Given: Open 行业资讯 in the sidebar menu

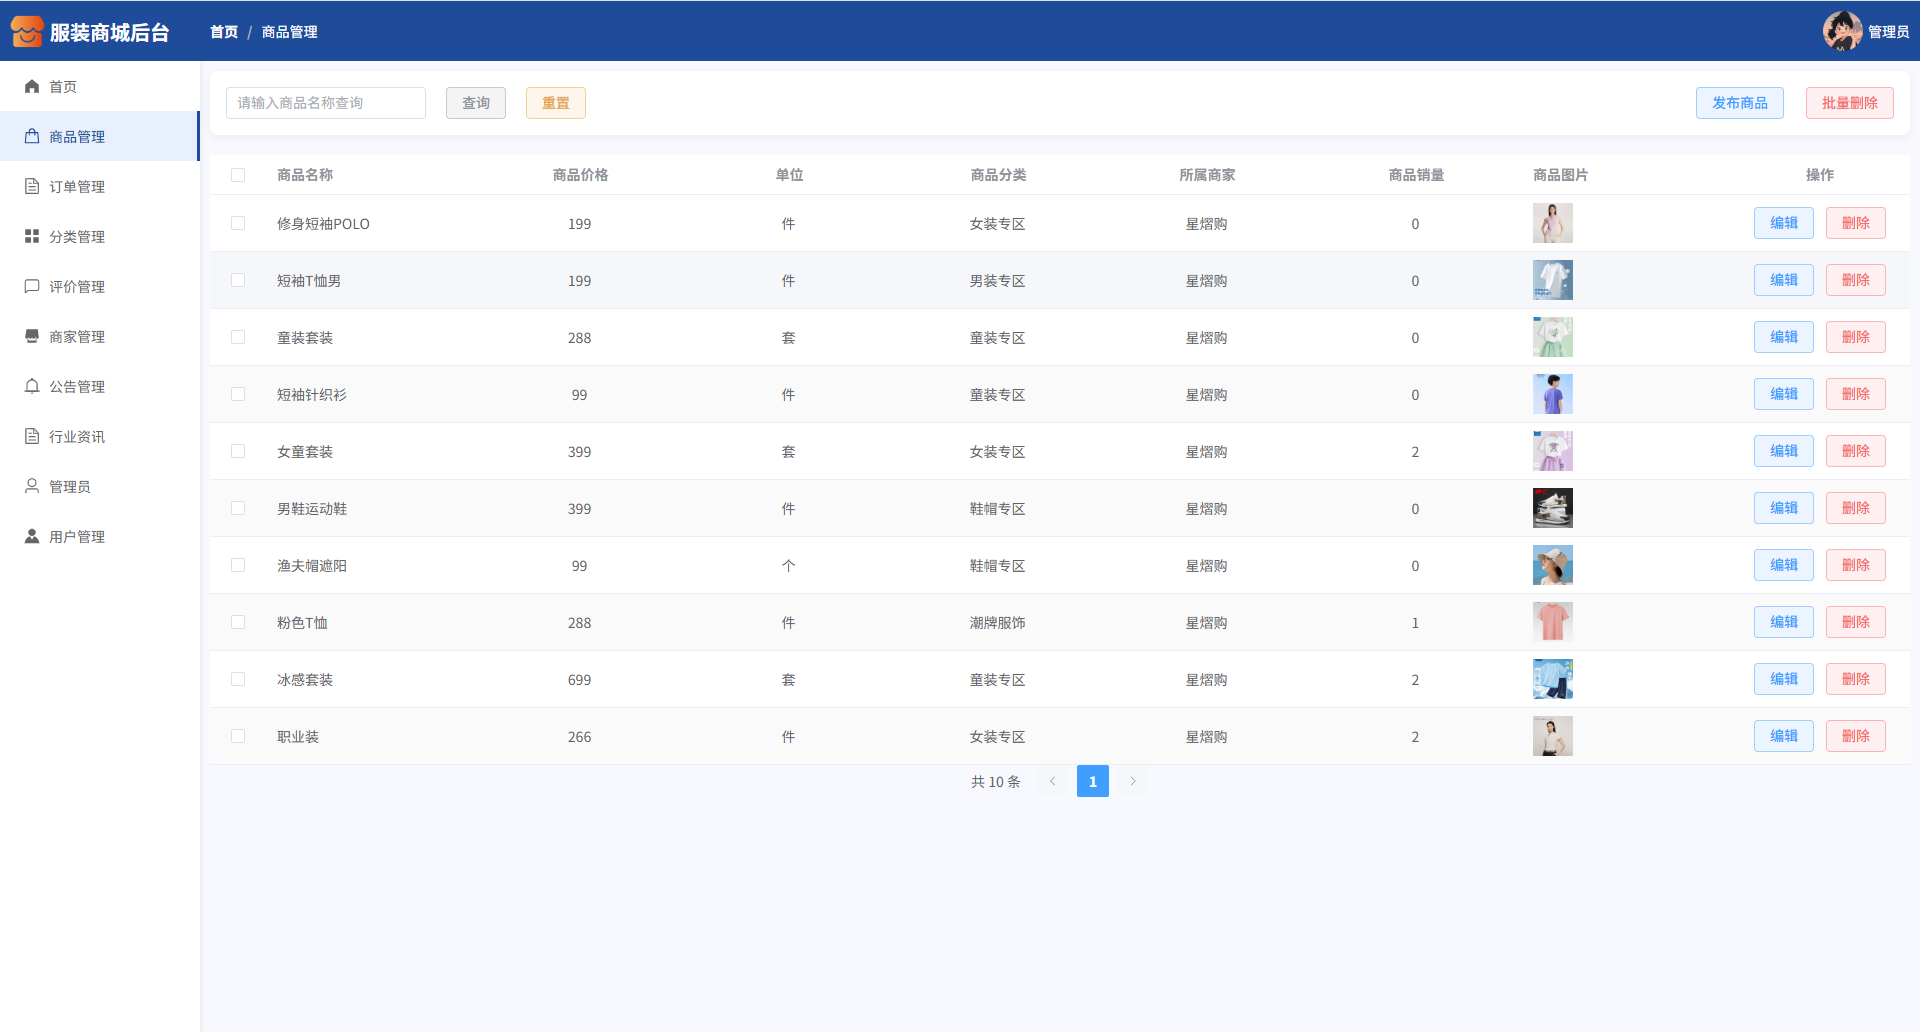Looking at the screenshot, I should point(77,437).
